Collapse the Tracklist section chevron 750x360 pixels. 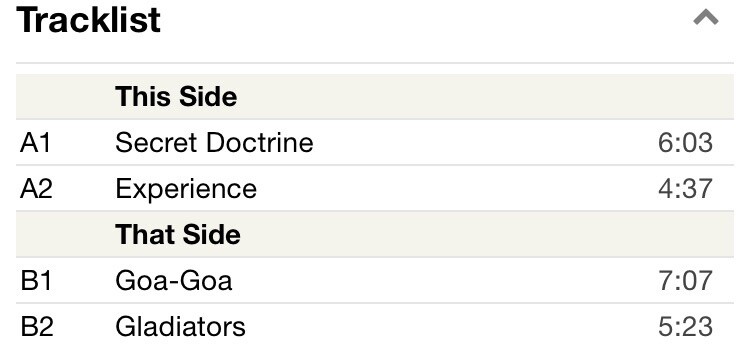pos(706,18)
